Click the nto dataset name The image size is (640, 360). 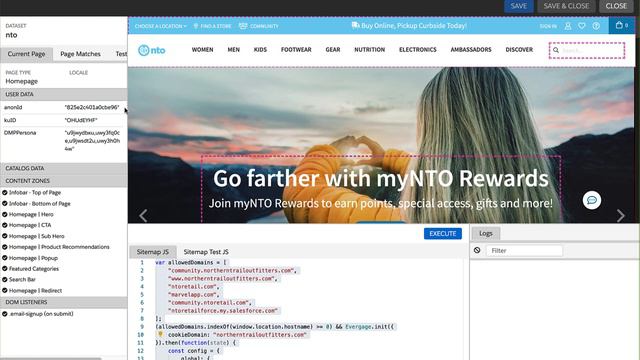[x=11, y=35]
